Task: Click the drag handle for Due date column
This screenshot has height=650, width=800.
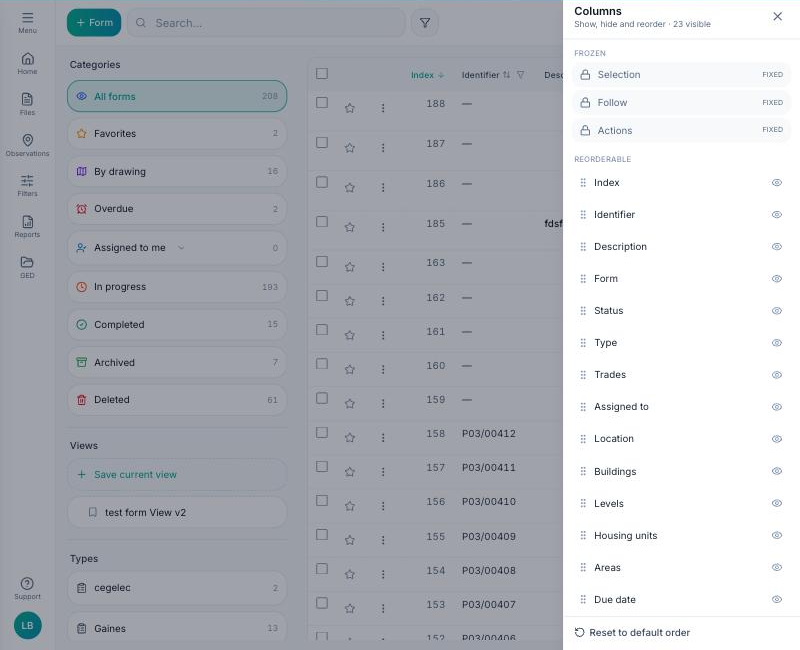Action: [583, 599]
